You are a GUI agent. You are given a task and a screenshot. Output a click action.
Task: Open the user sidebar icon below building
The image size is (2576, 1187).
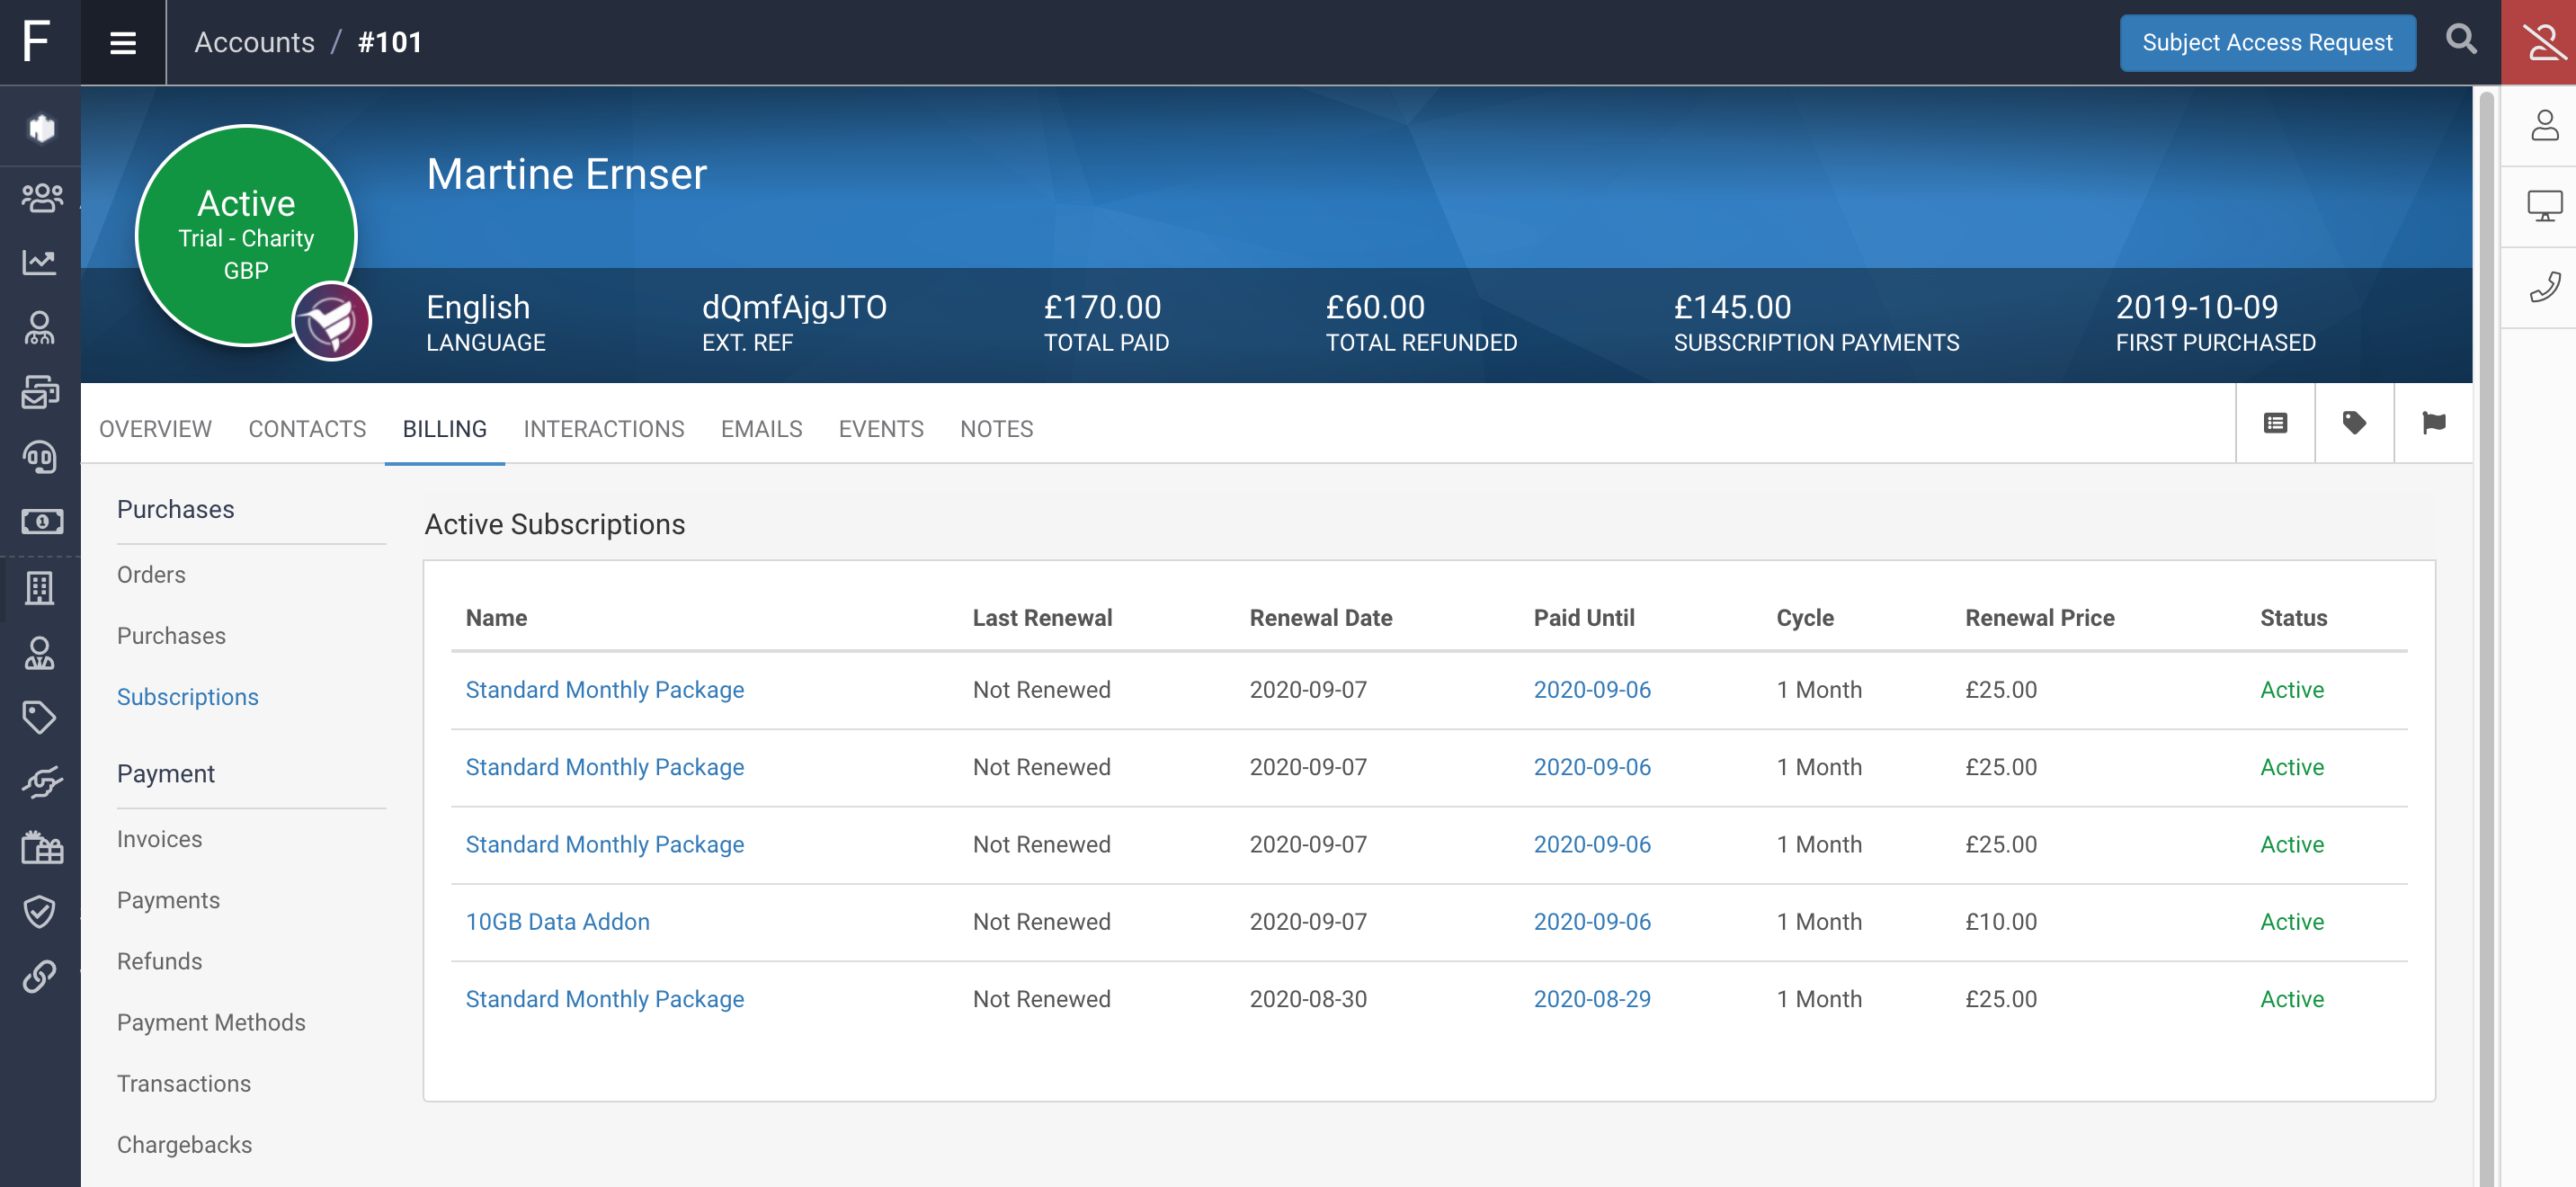40,653
